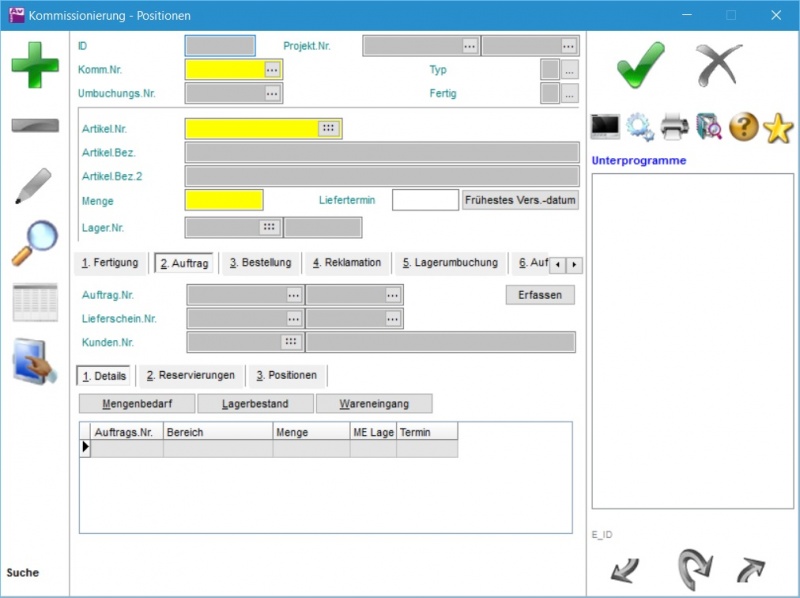Open the table list view icon
Screen dimensions: 800x598
(x=35, y=302)
